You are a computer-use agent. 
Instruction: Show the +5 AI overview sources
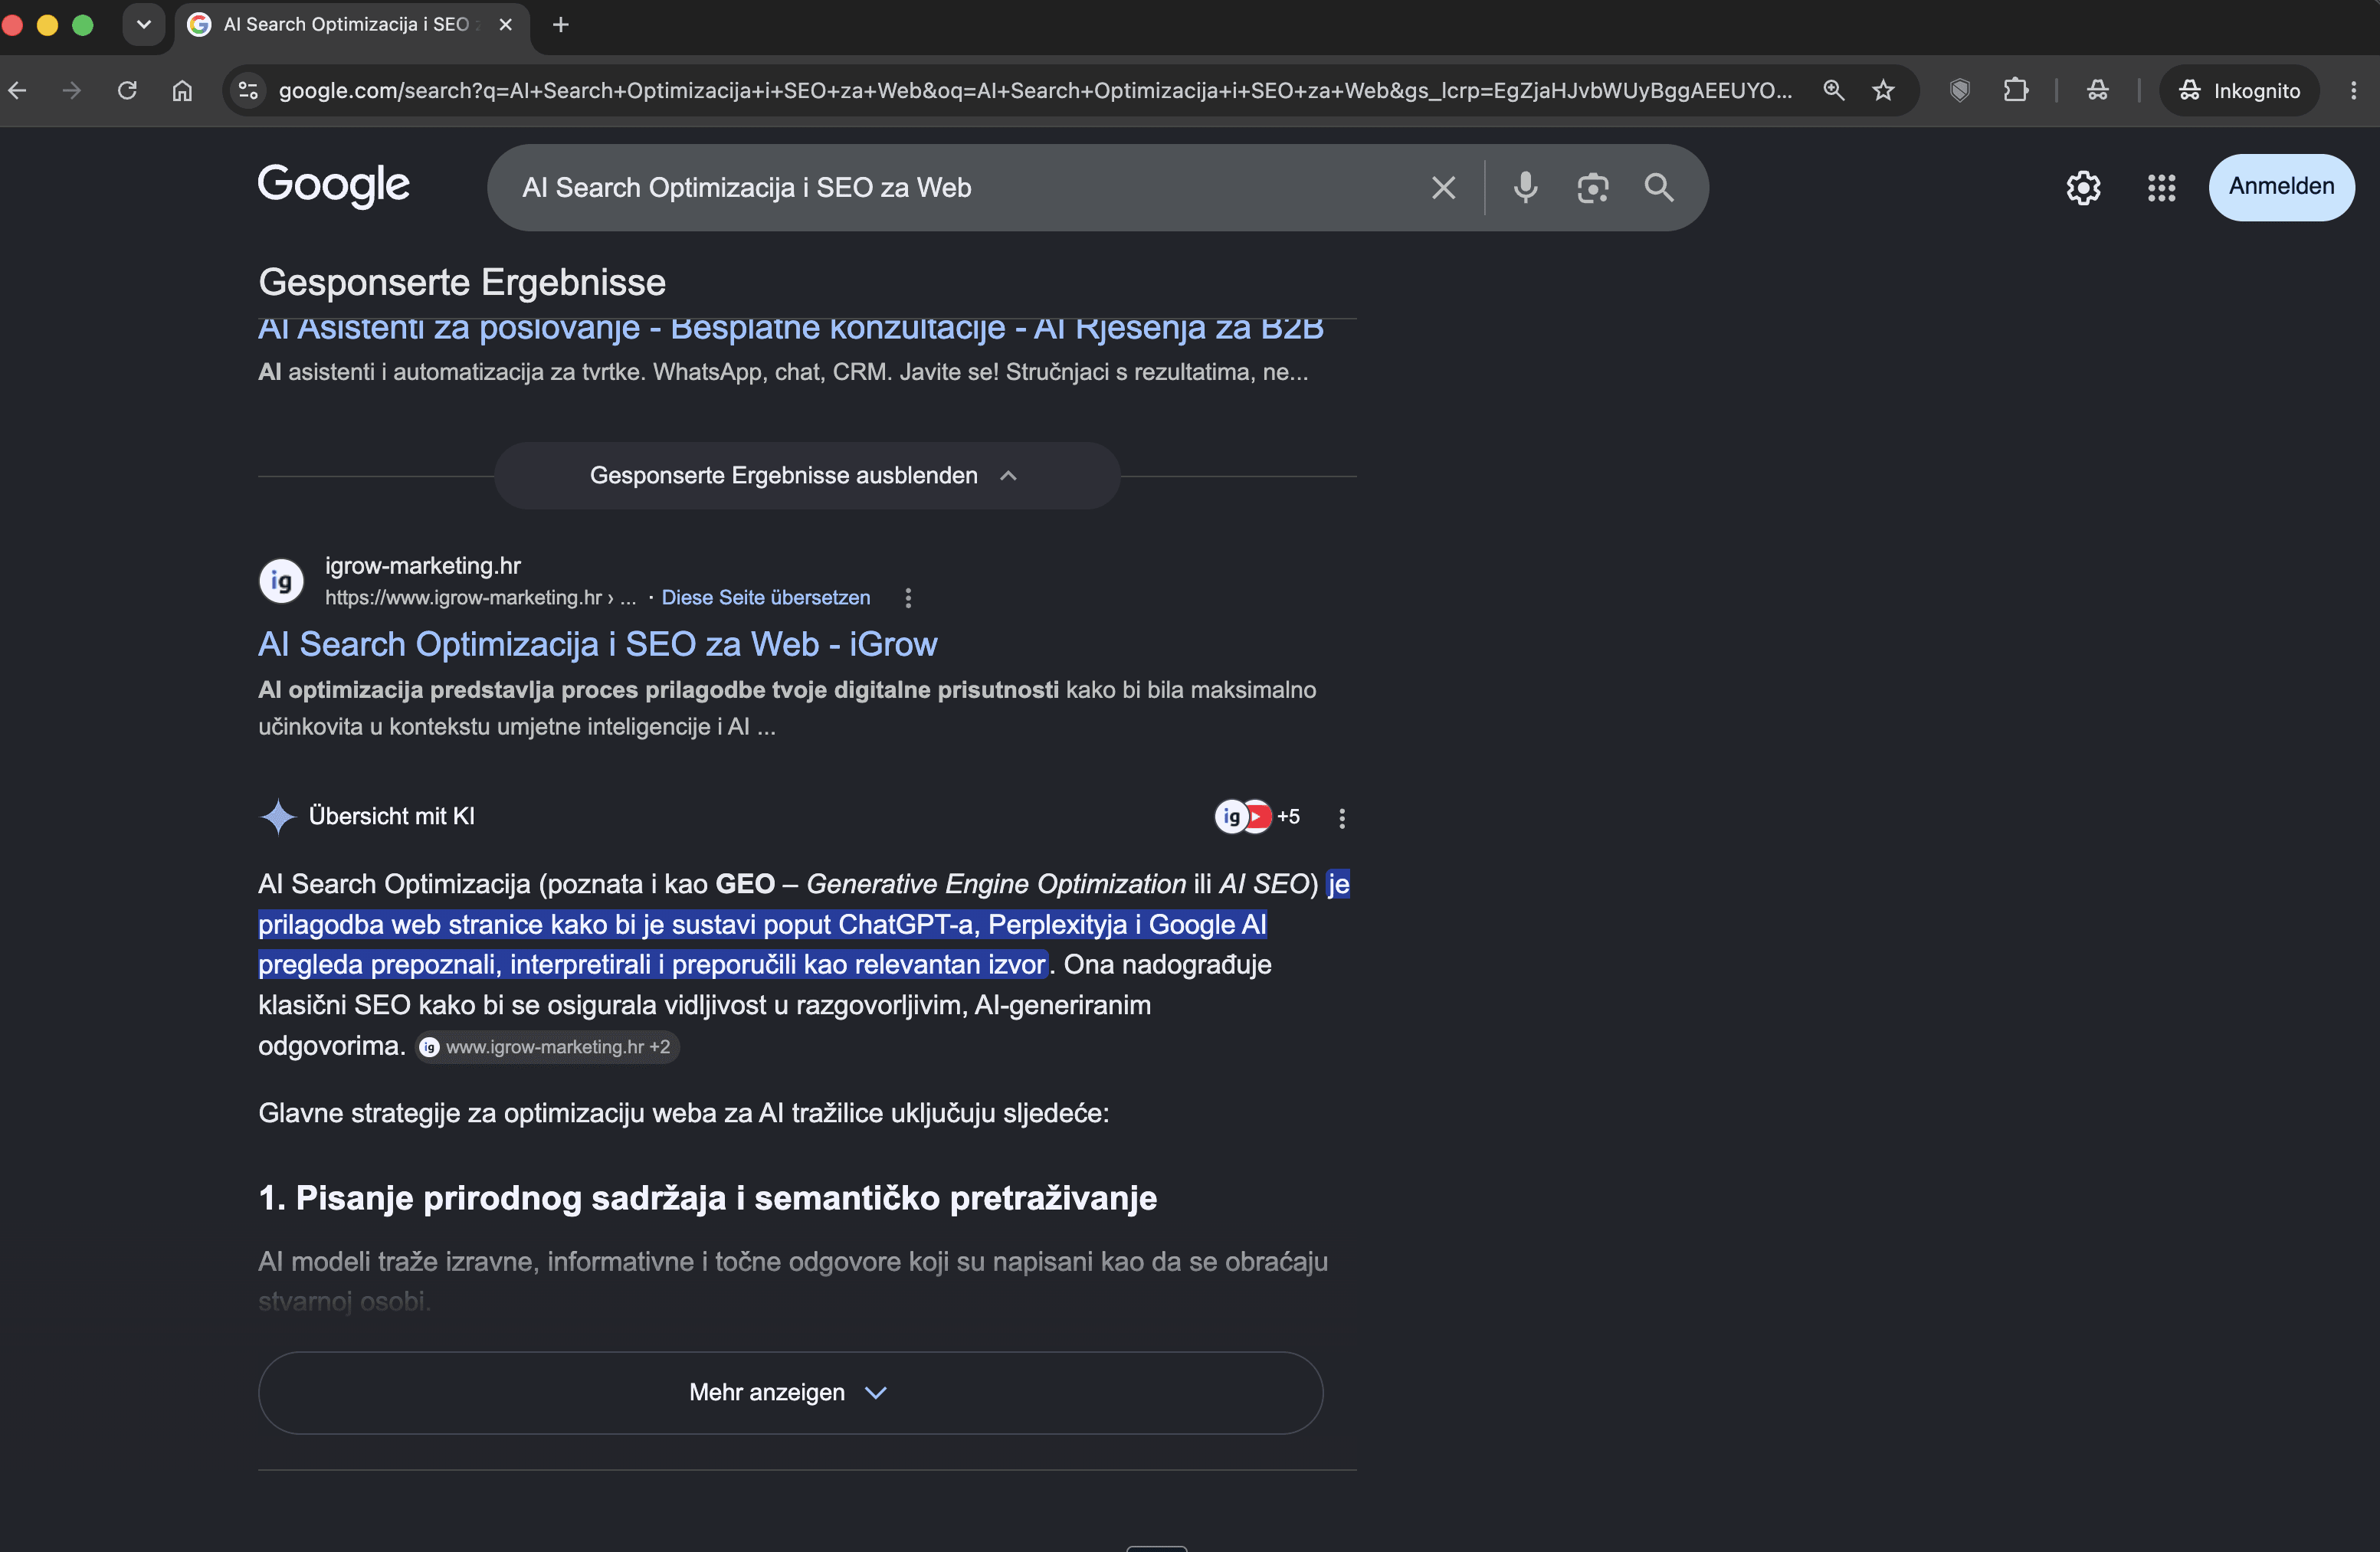pos(1257,817)
